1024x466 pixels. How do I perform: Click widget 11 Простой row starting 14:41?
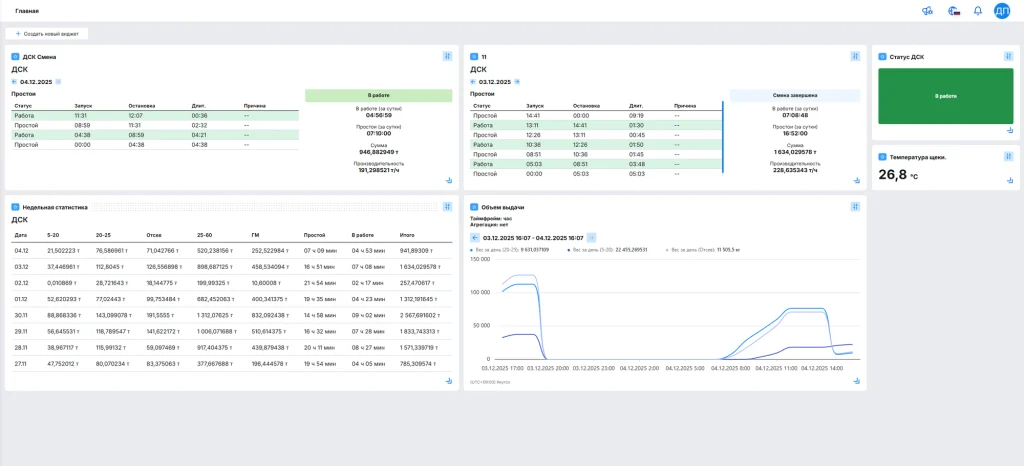(596, 116)
